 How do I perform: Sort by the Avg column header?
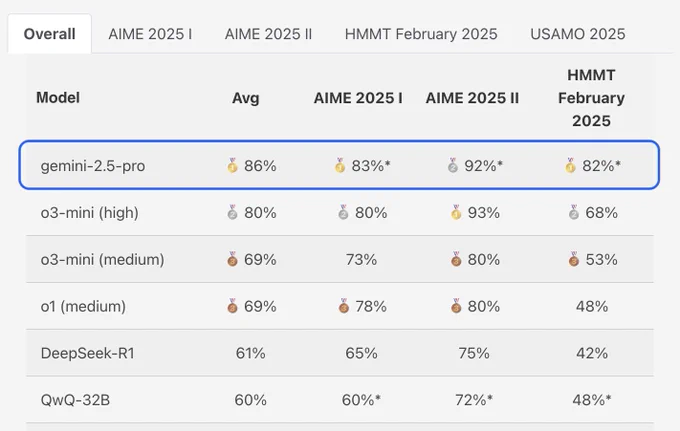245,98
